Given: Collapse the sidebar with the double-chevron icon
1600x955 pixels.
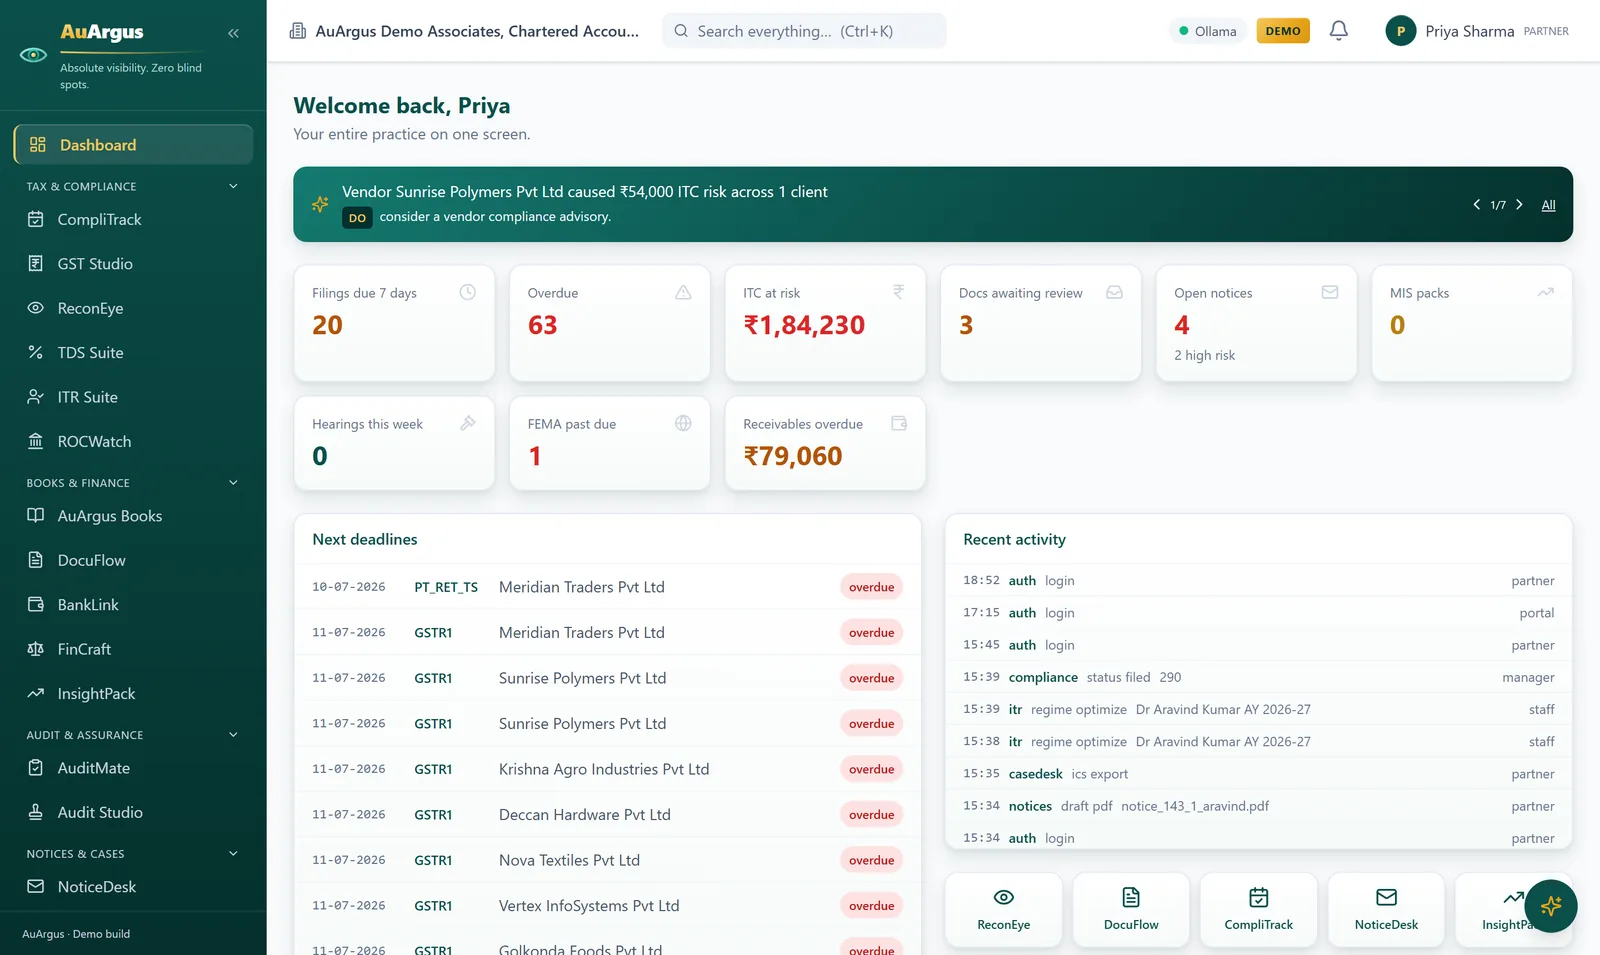Looking at the screenshot, I should tap(233, 33).
